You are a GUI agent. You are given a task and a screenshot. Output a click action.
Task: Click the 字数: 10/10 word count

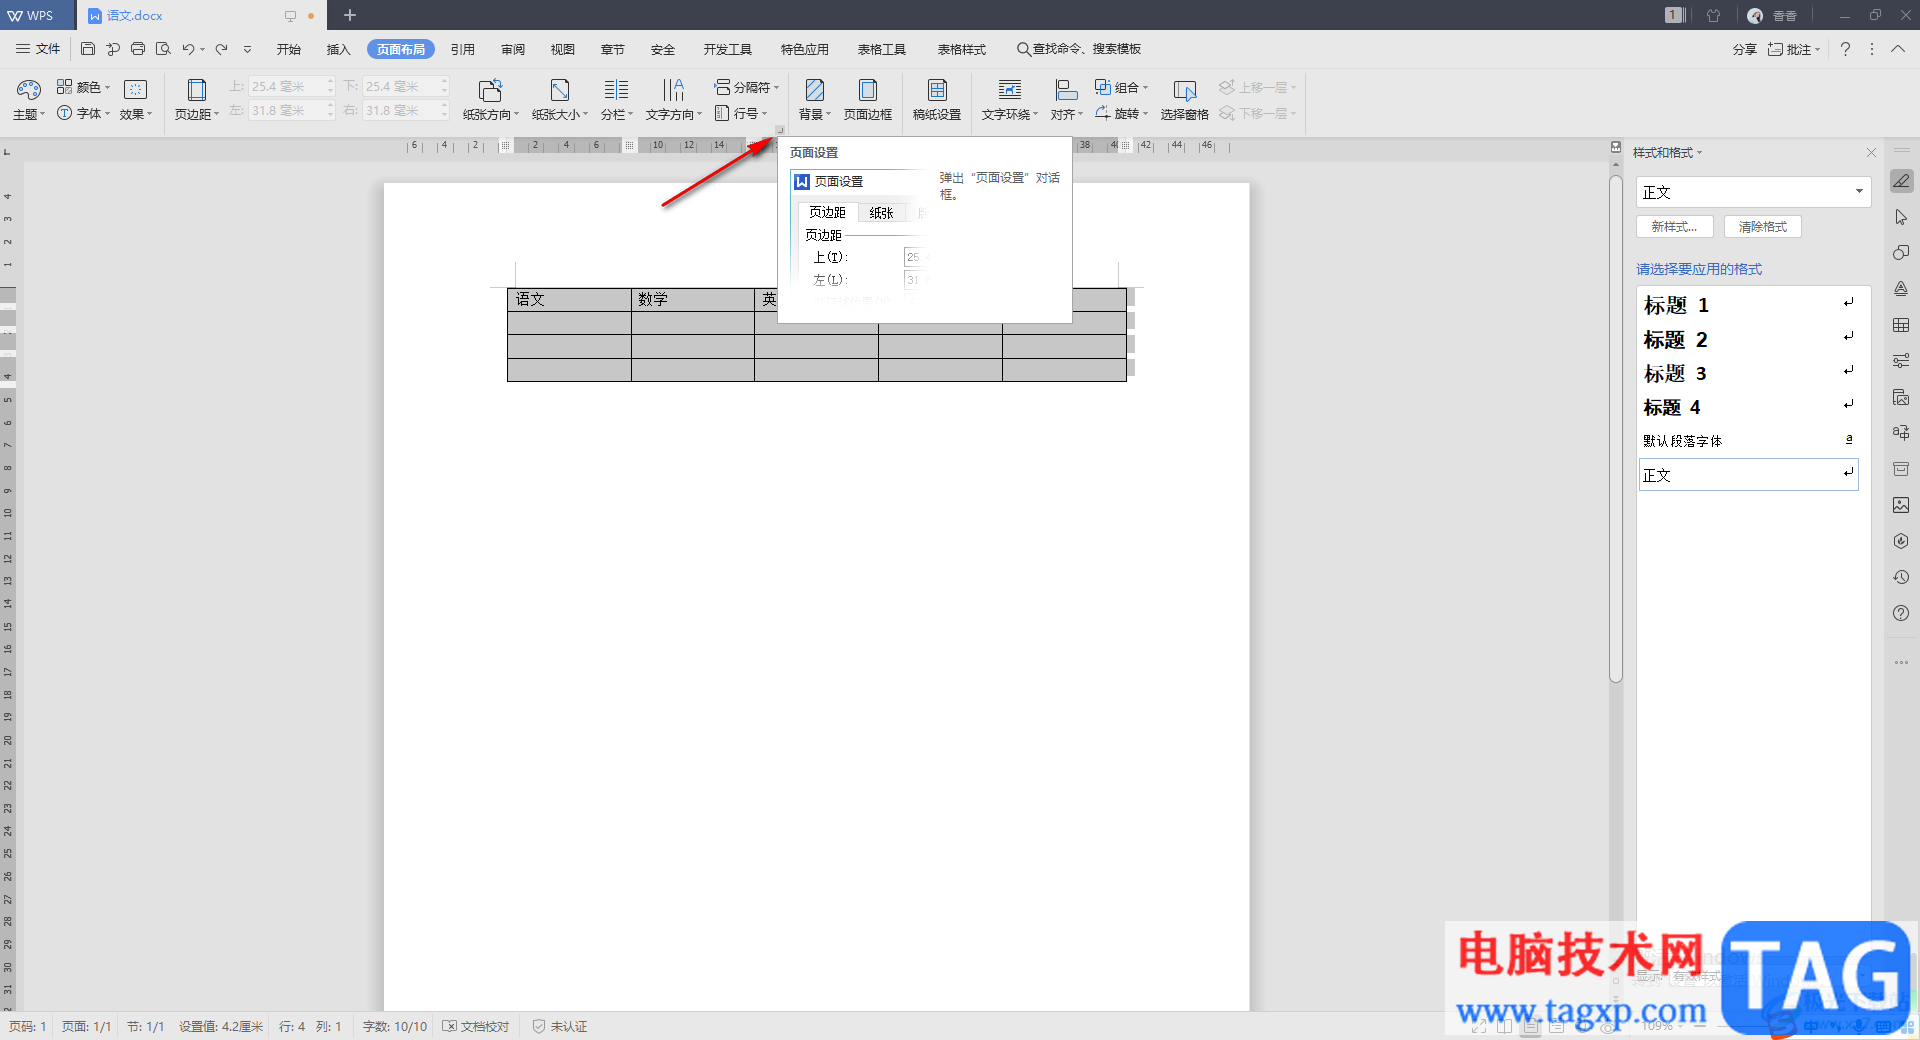point(394,1027)
